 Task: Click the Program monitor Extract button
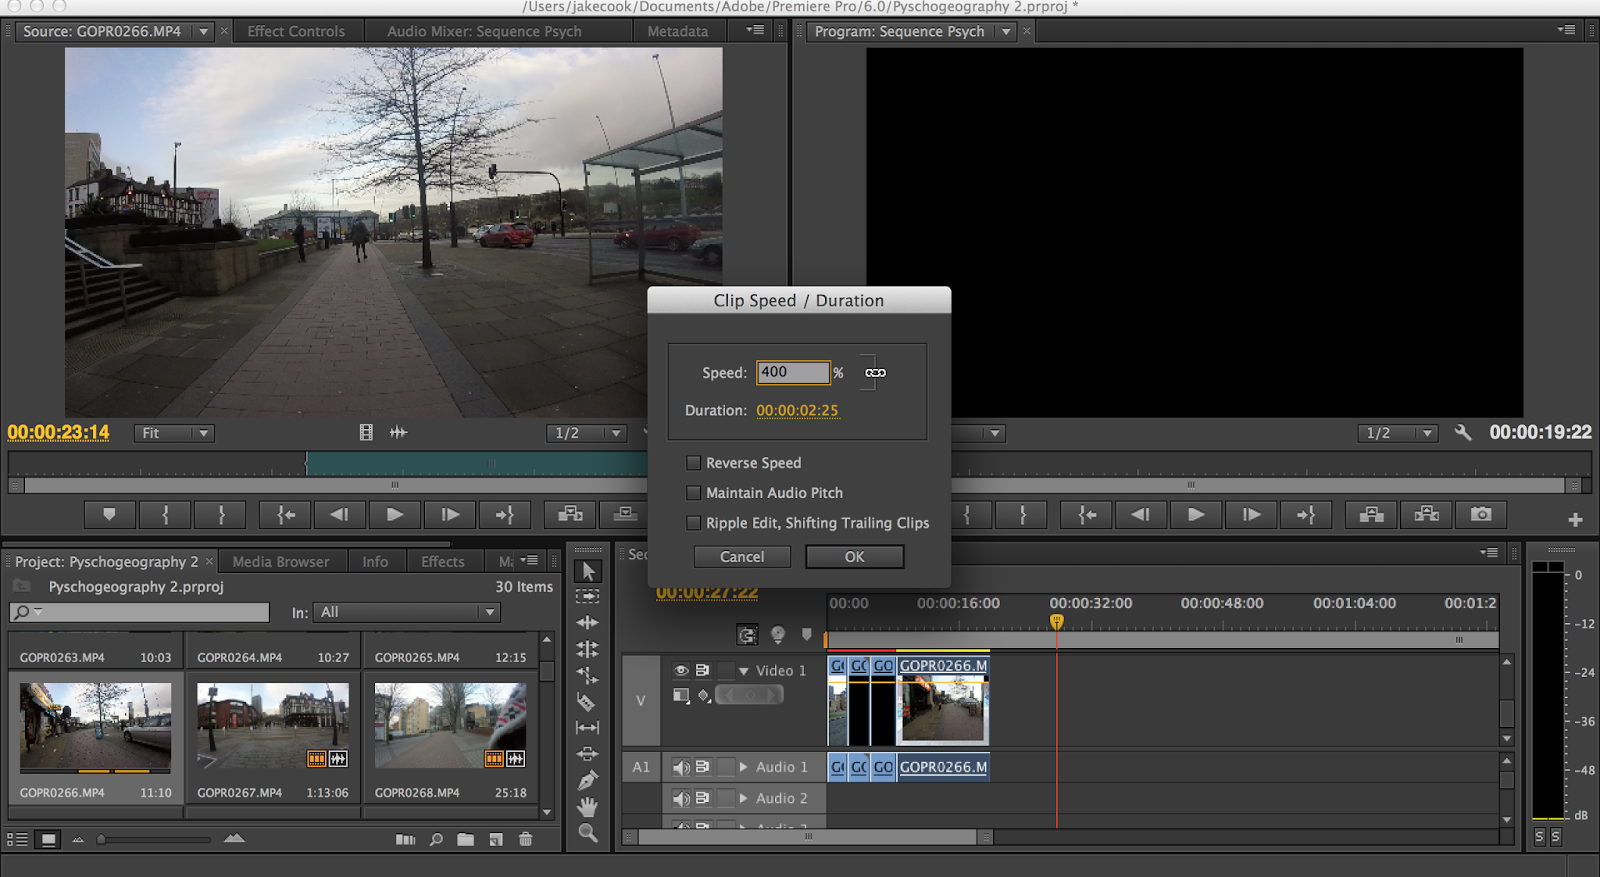point(1427,514)
